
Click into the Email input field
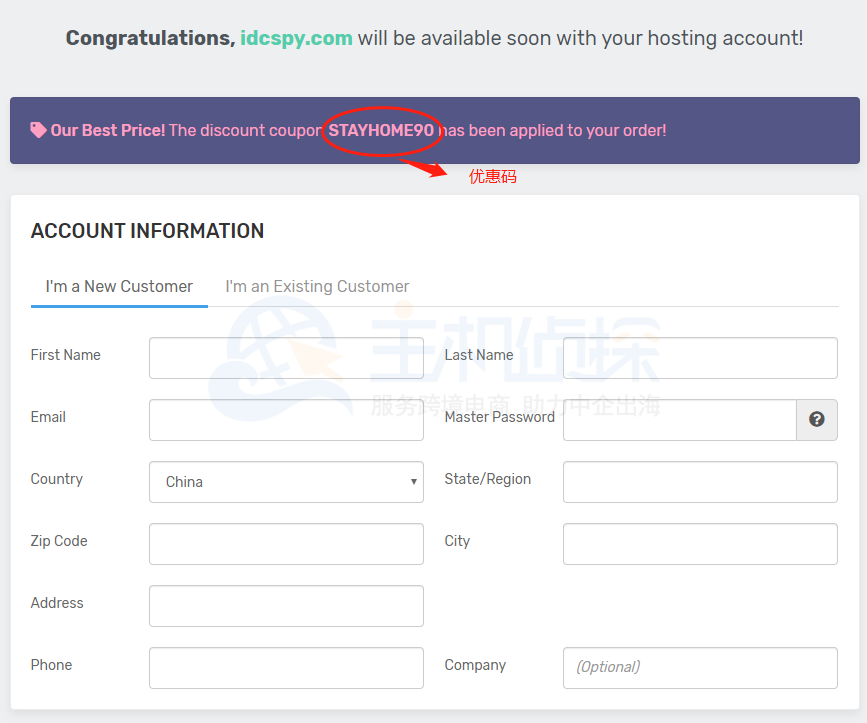tap(286, 420)
